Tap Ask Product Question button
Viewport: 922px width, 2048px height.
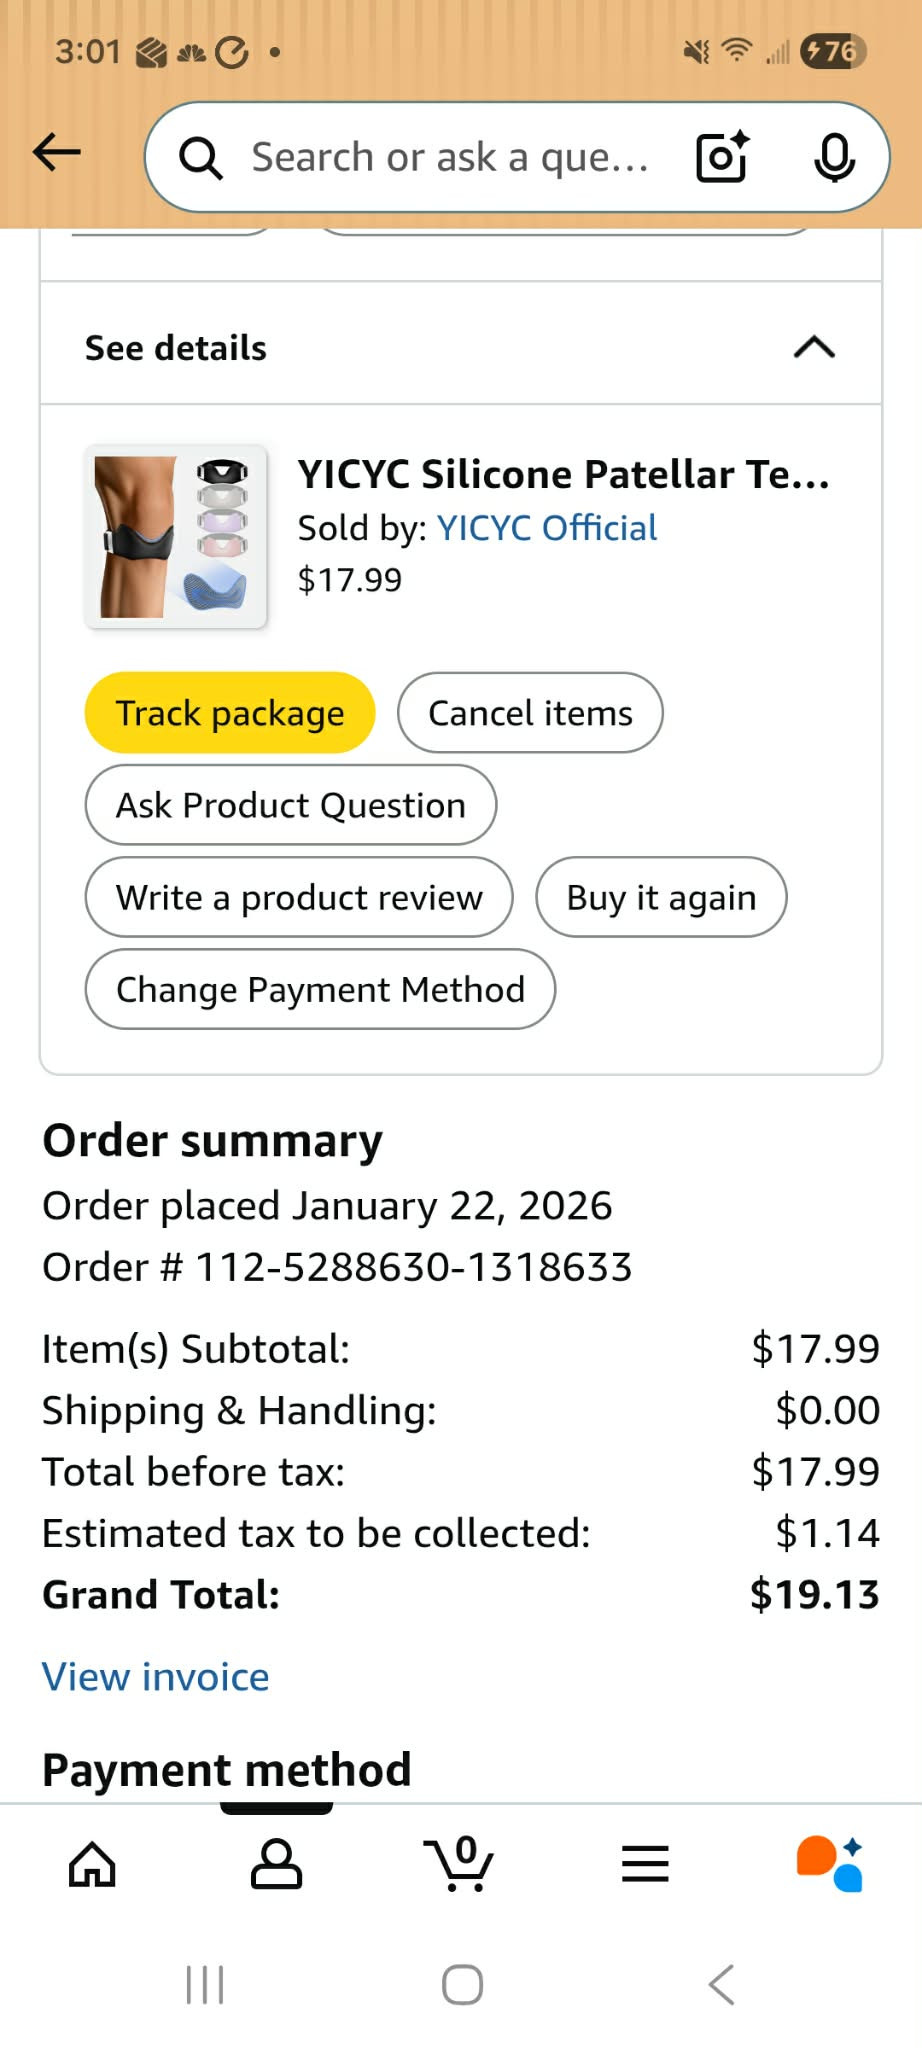[x=291, y=805]
